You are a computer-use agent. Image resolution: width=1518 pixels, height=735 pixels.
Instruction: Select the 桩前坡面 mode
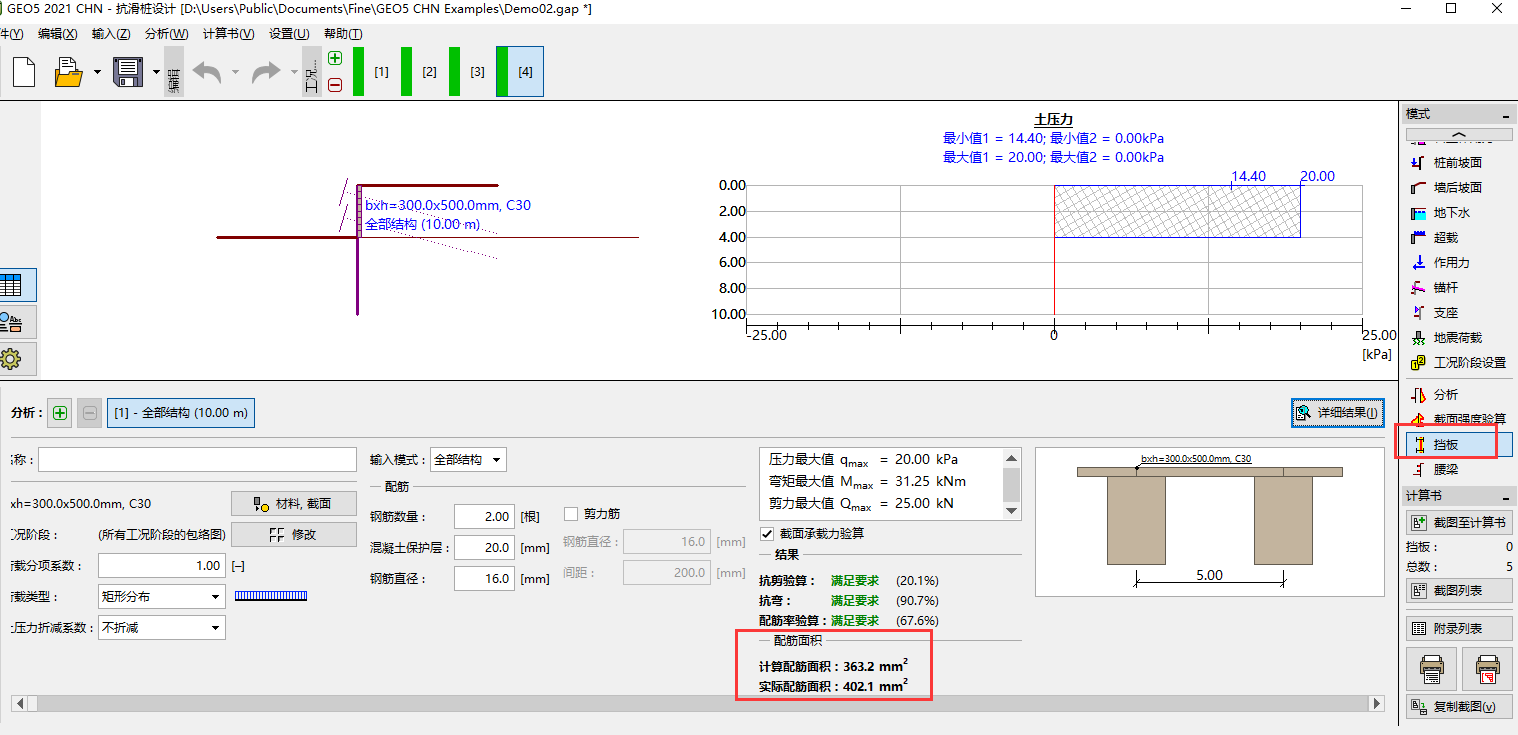pos(1458,163)
